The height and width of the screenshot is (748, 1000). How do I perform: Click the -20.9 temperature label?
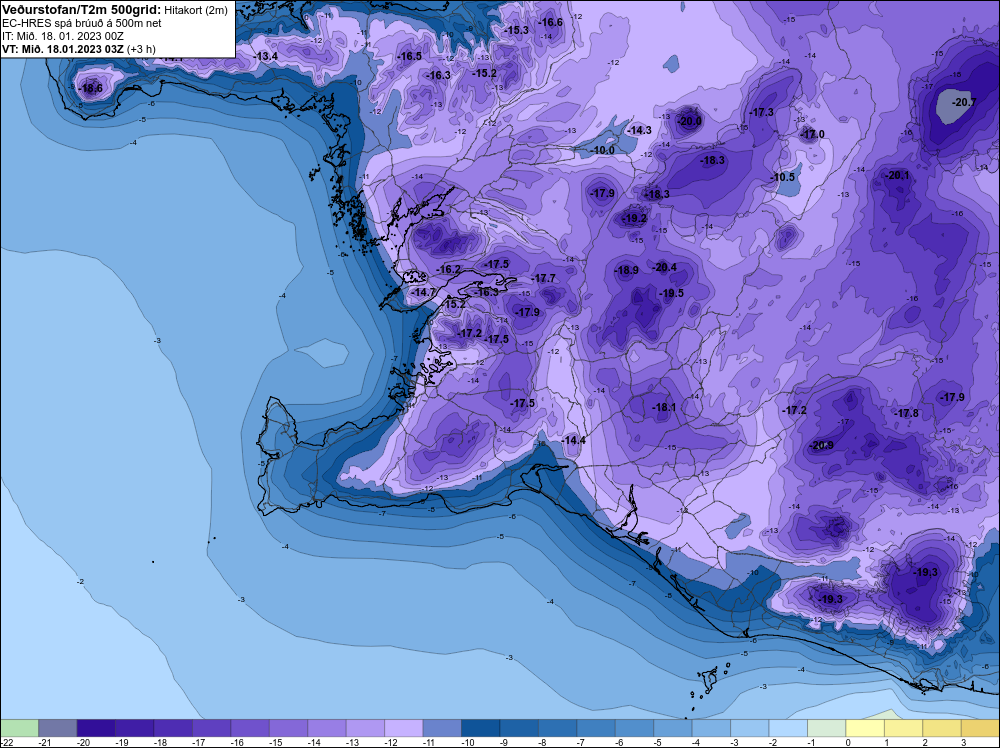(821, 445)
